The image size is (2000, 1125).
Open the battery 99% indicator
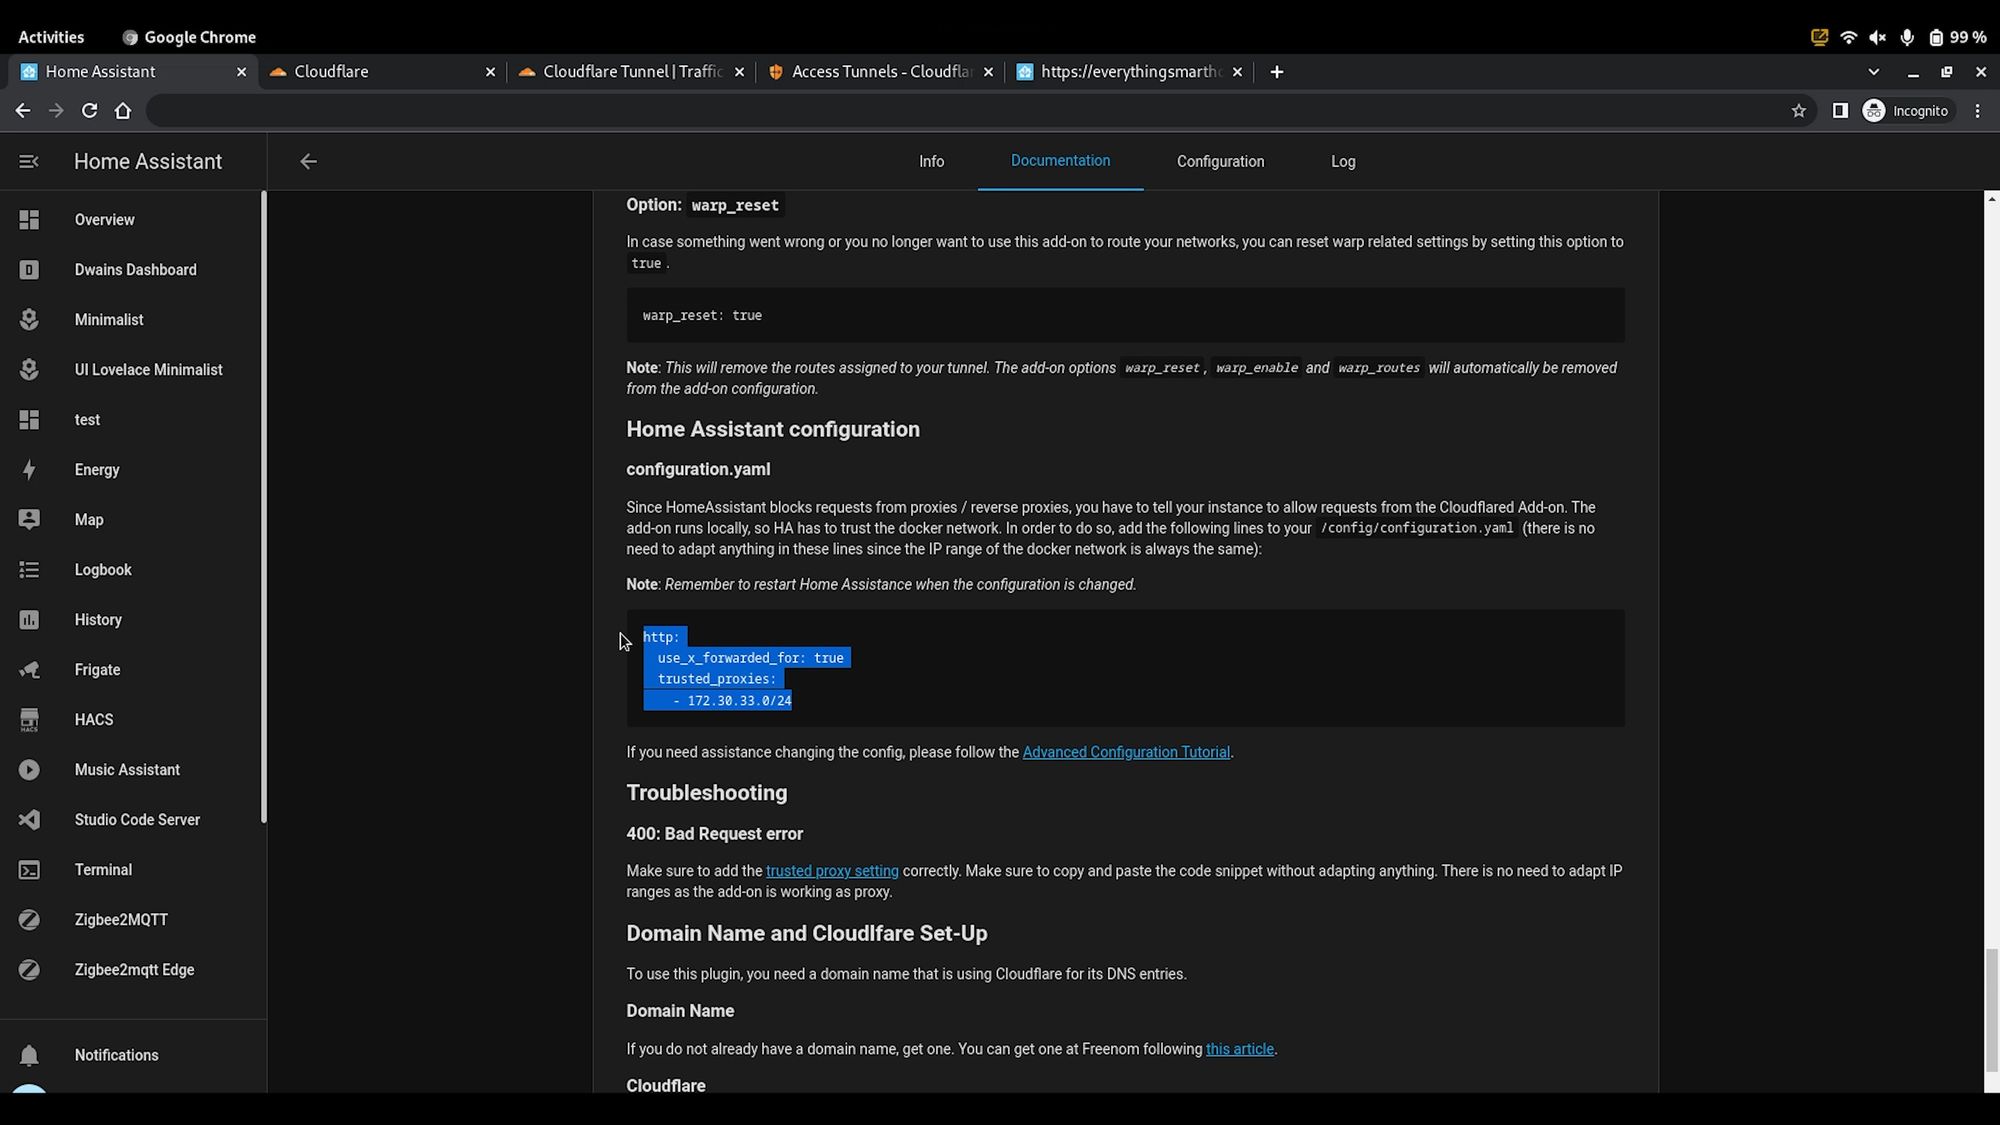1957,37
